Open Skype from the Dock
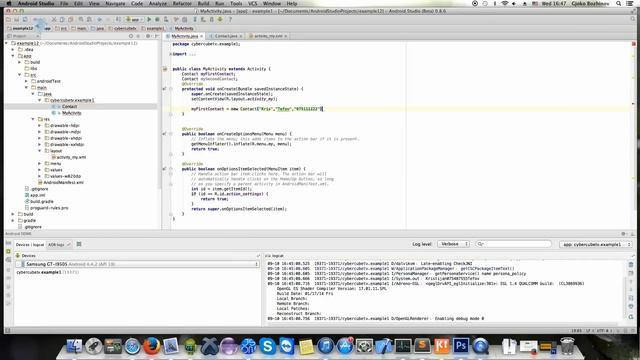The width and height of the screenshot is (640, 360). point(267,346)
